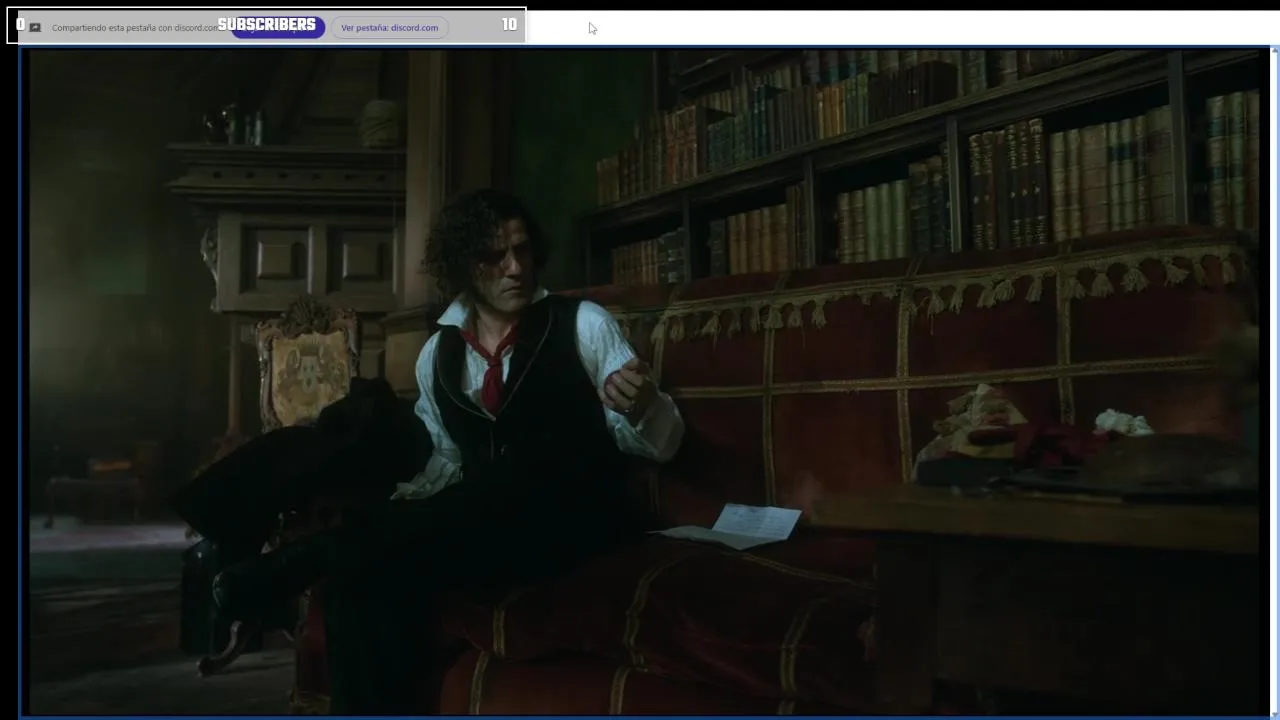
Task: Click the shared video frame showing the library scene
Action: click(645, 382)
